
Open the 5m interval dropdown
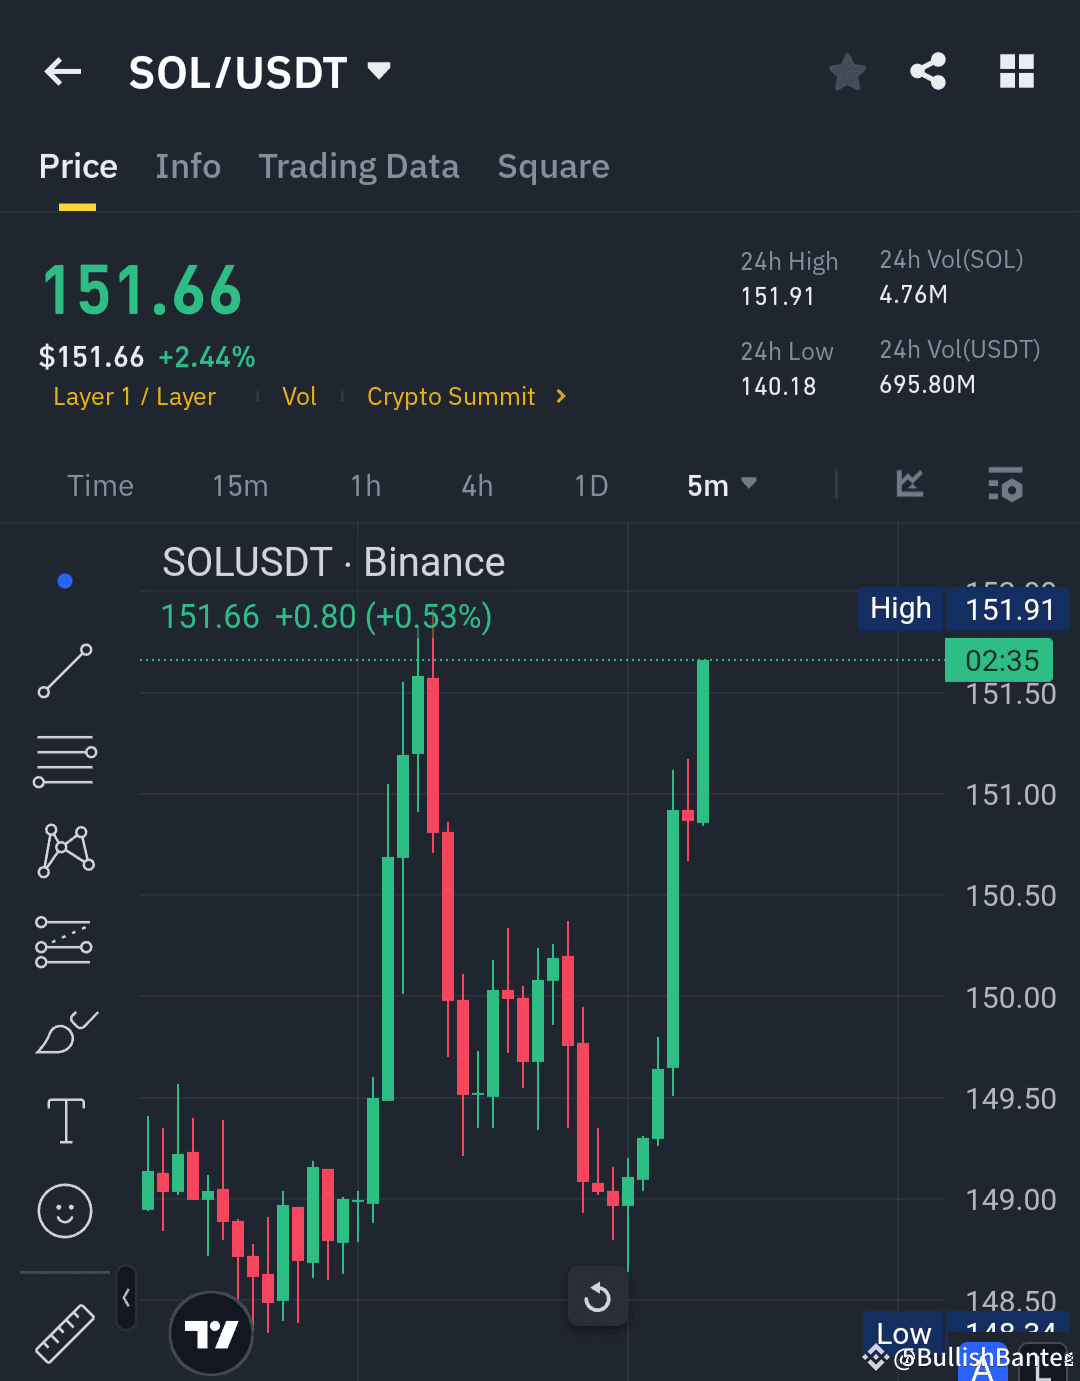722,485
